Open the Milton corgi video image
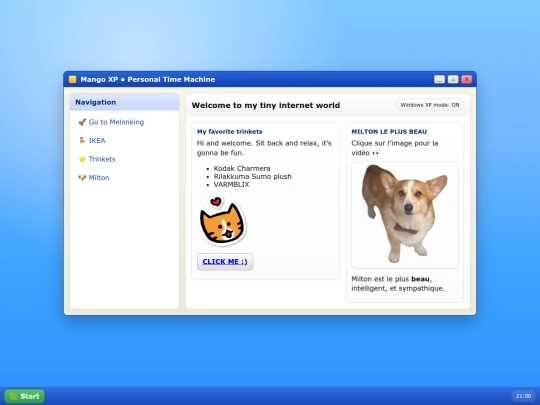The width and height of the screenshot is (540, 405). (405, 215)
